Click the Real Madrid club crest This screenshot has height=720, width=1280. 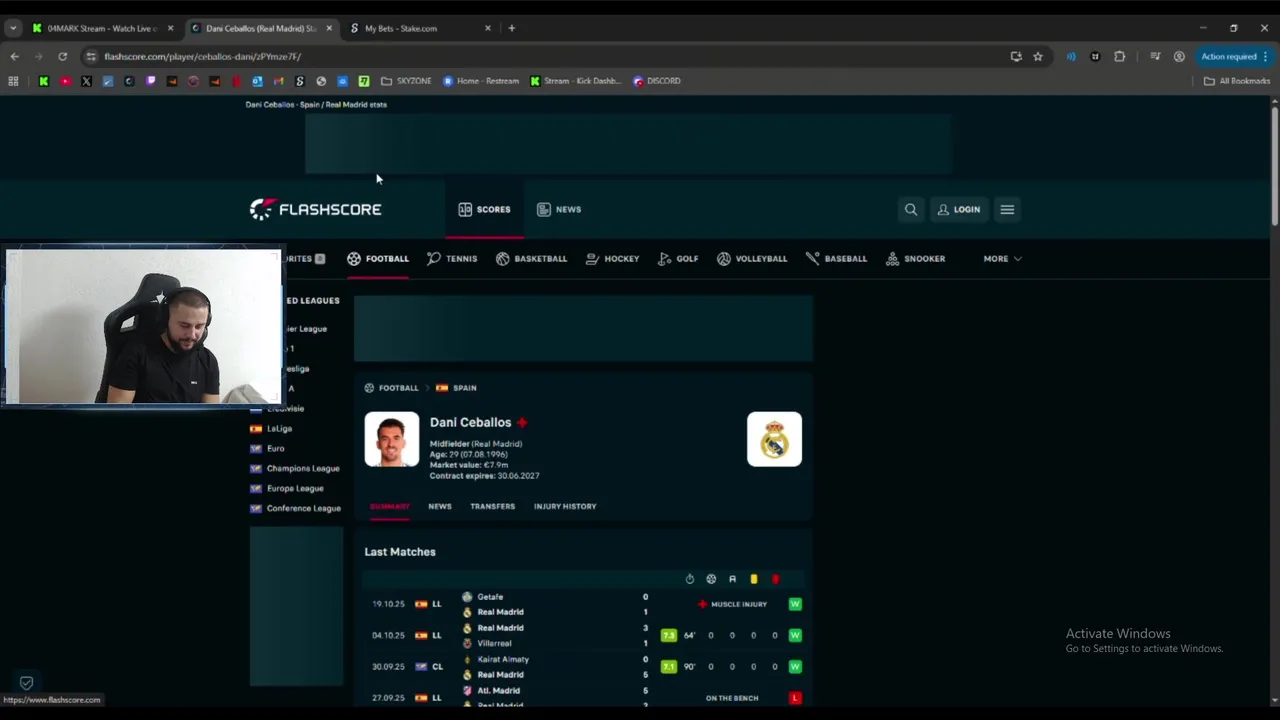point(774,439)
